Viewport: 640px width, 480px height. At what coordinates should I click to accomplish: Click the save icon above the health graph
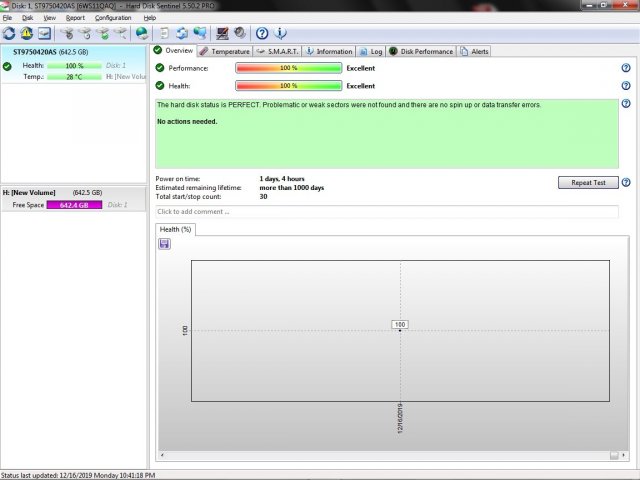click(x=164, y=244)
